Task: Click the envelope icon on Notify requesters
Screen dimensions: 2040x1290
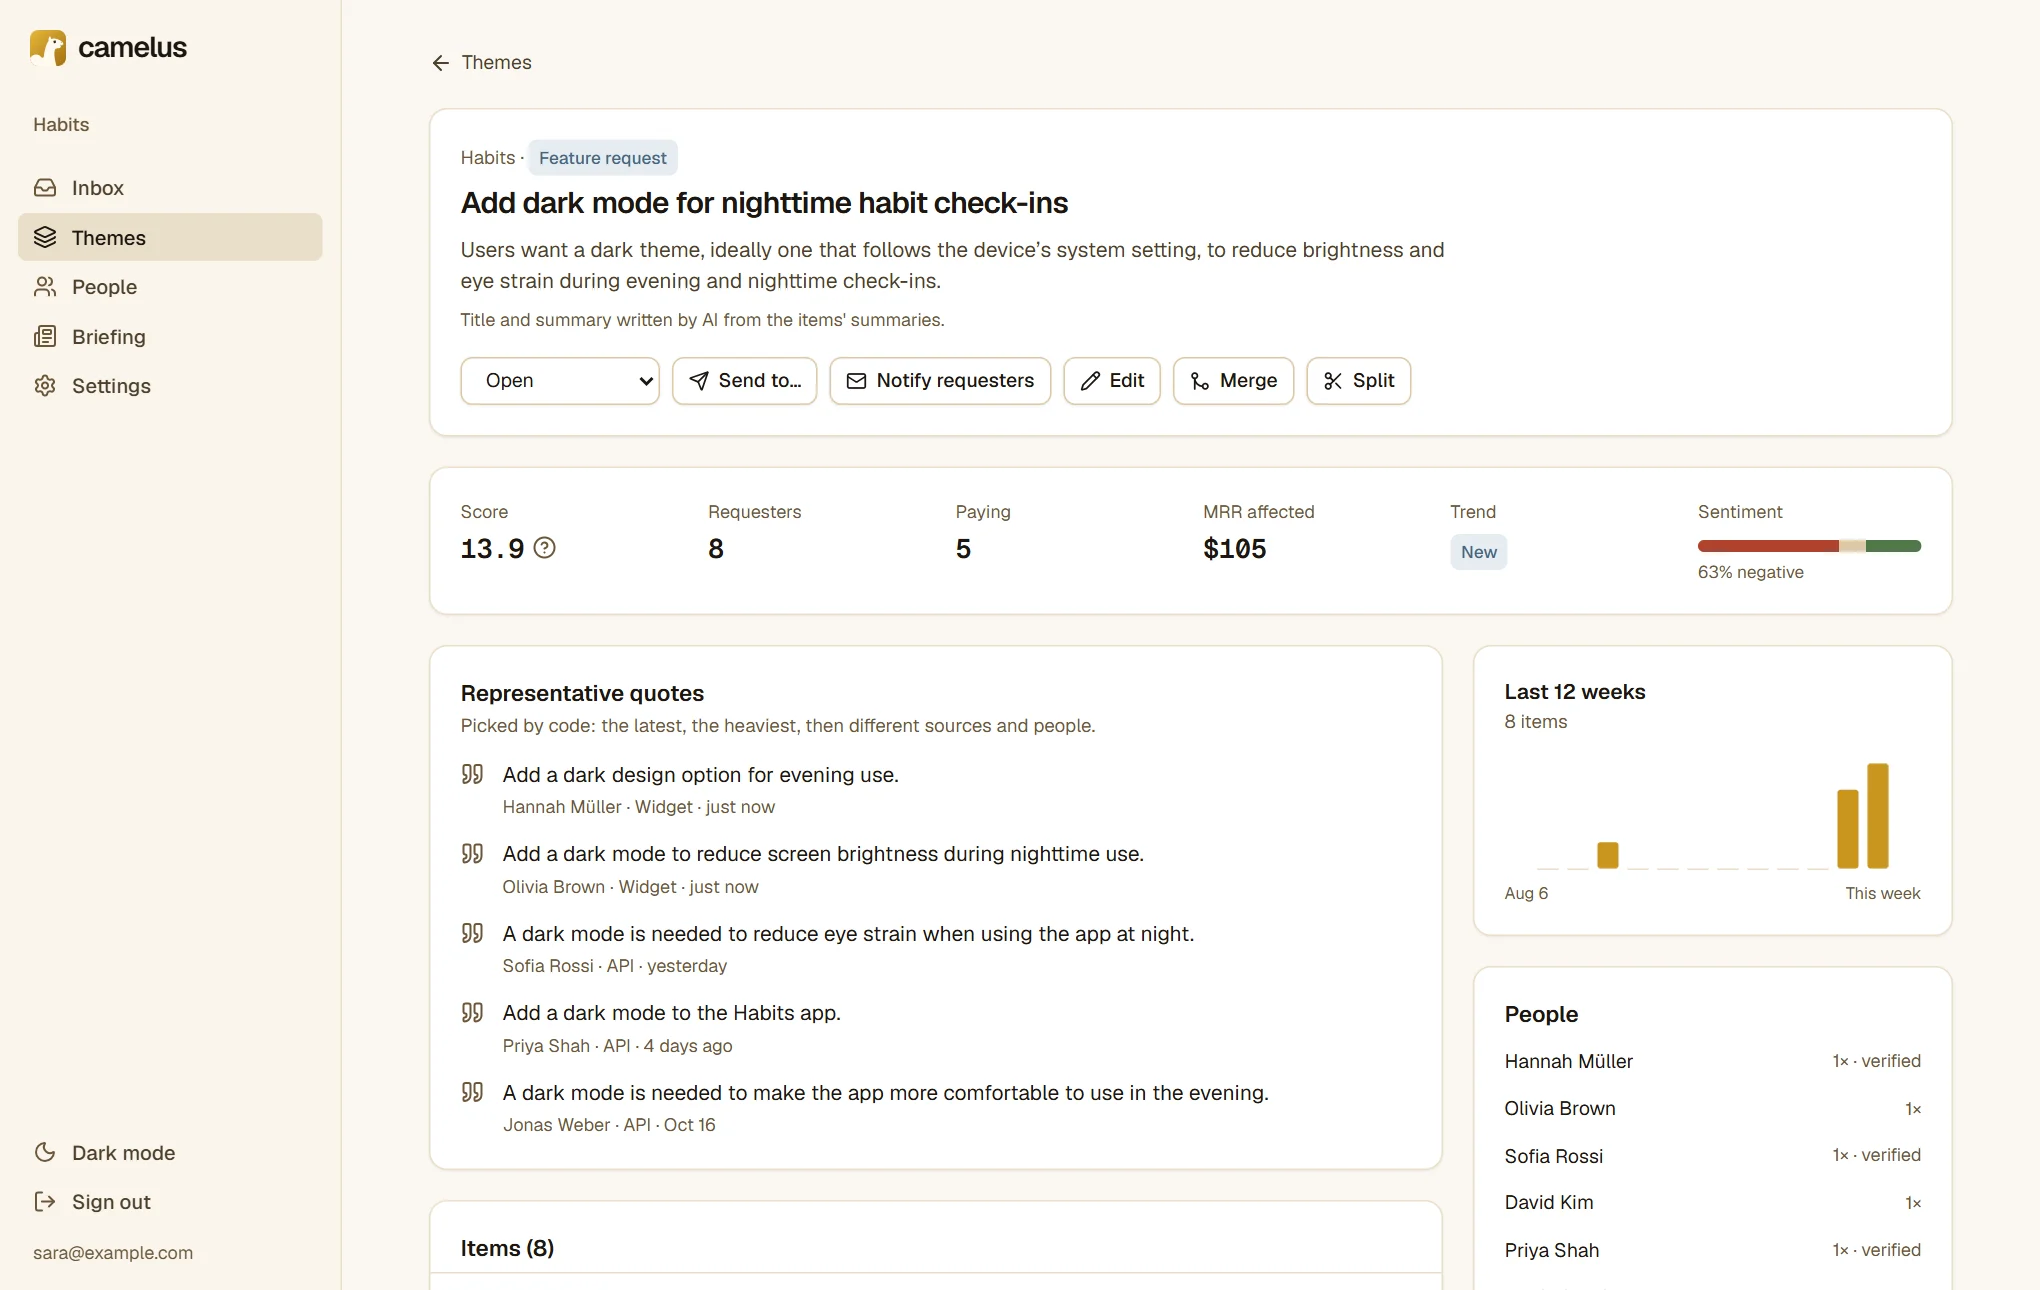Action: point(856,381)
